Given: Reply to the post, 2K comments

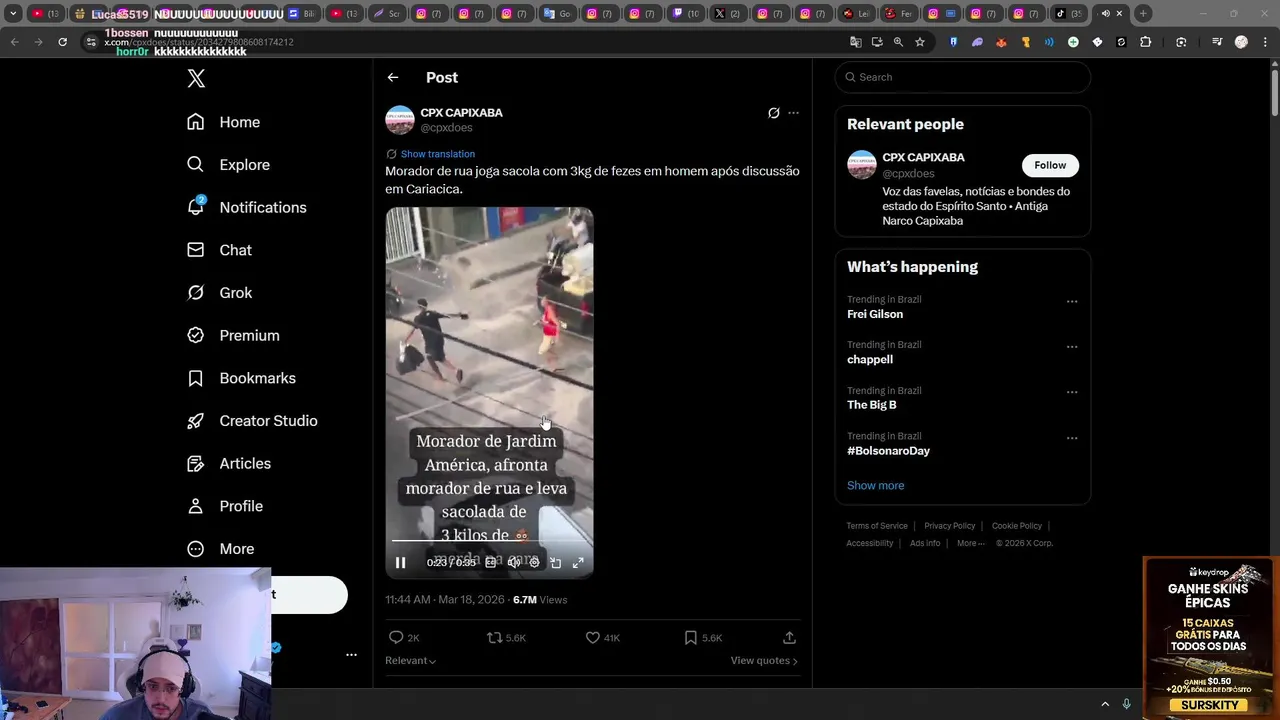Looking at the screenshot, I should point(403,637).
